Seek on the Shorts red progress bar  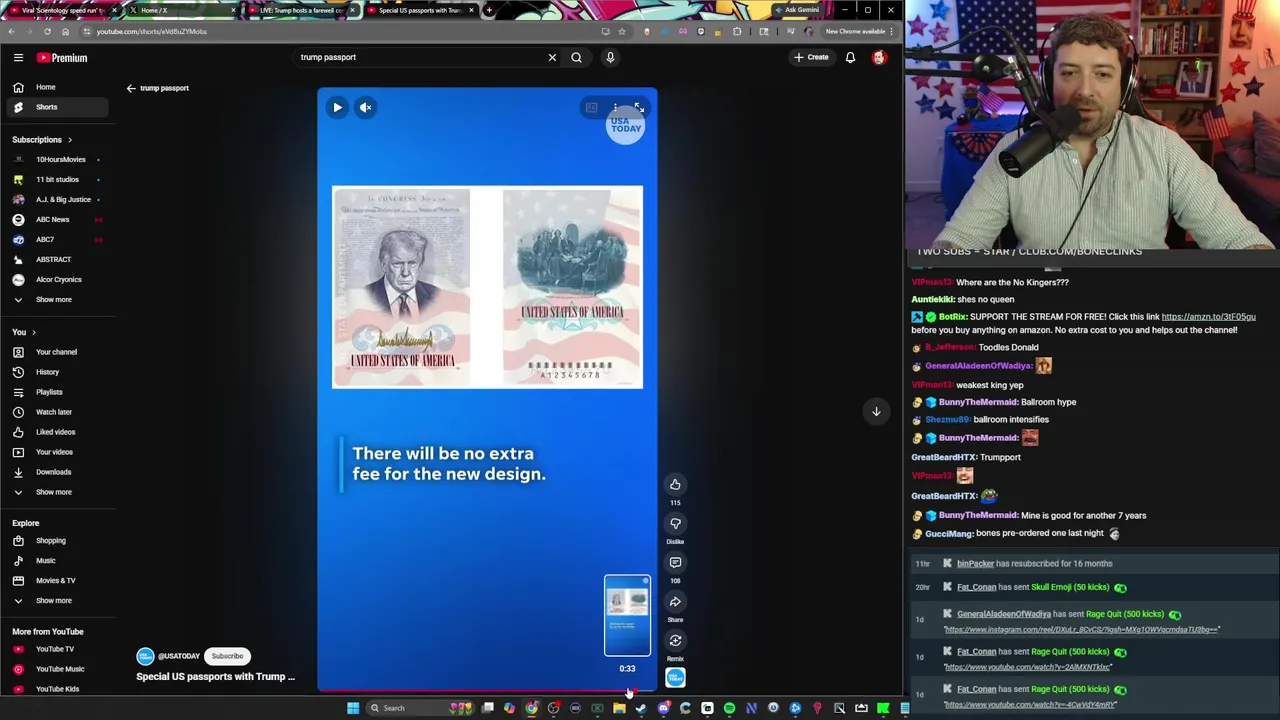coord(487,690)
